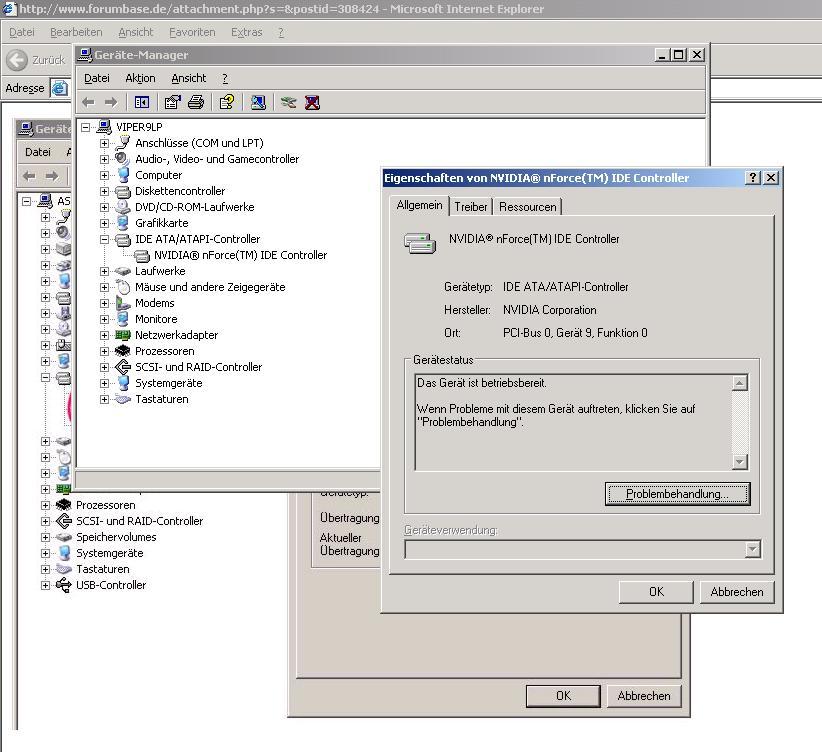Expand the Laufwerke node
Viewport: 822px width, 752px height.
click(104, 271)
